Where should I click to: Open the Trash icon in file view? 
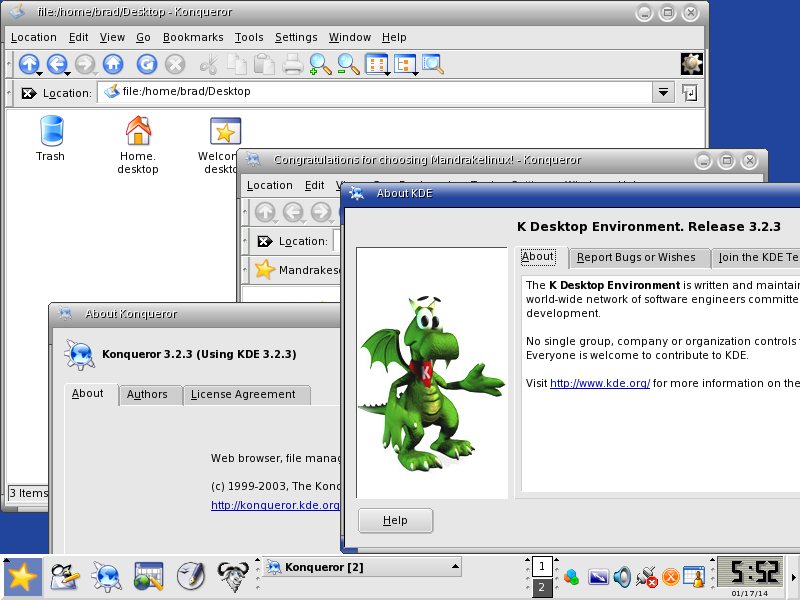coord(51,138)
